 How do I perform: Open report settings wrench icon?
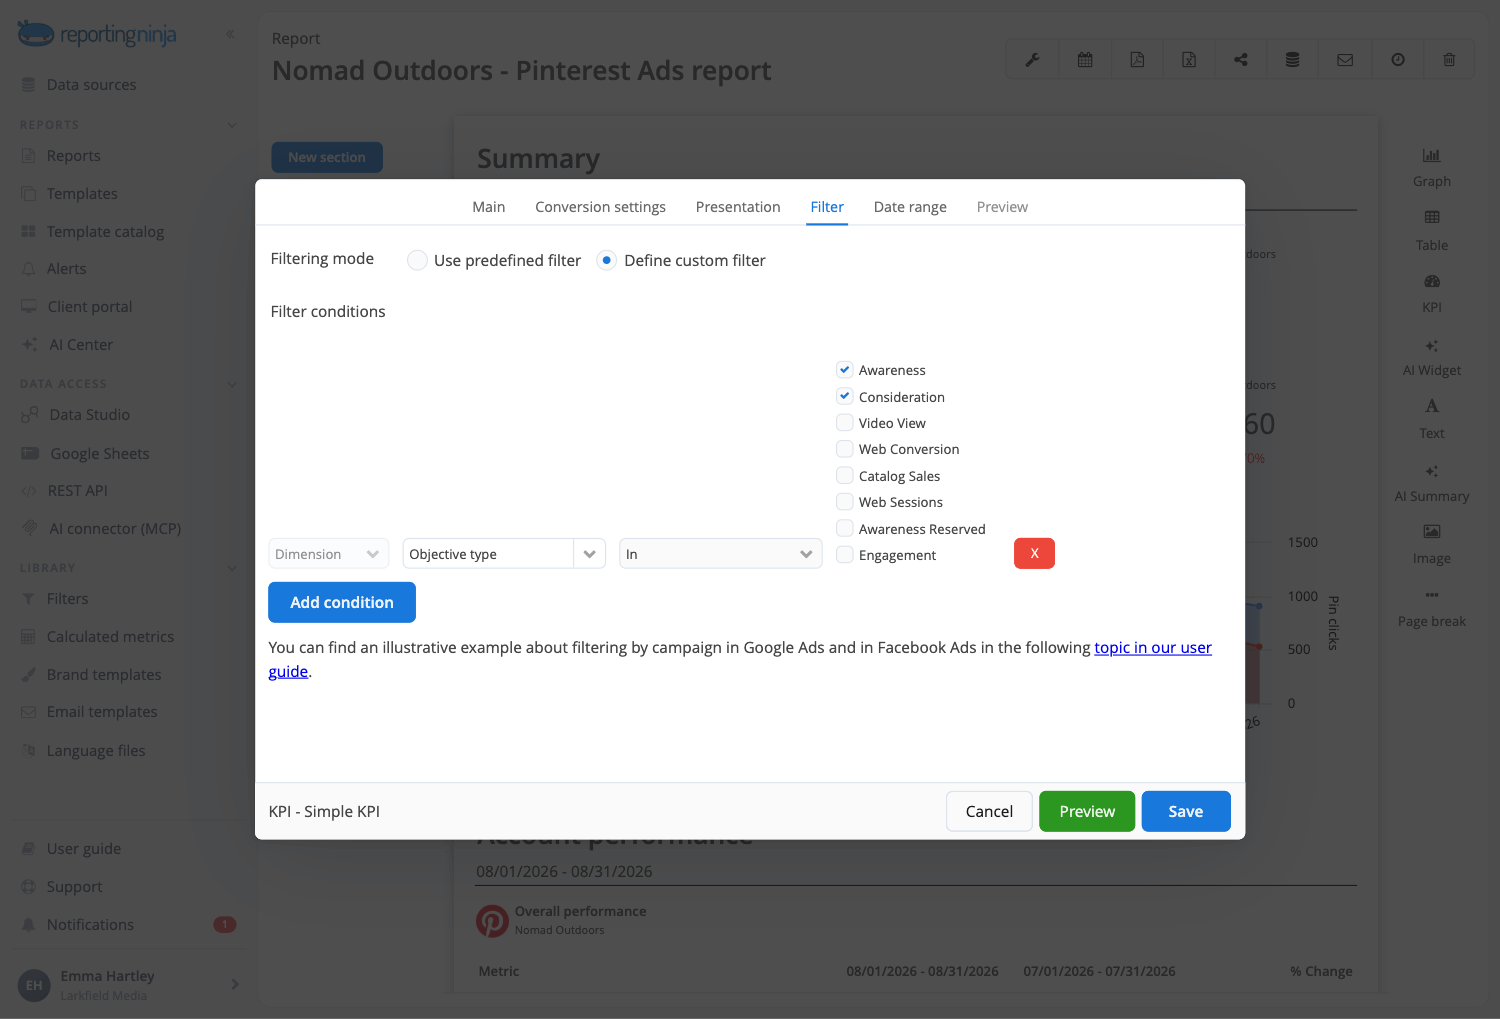pyautogui.click(x=1032, y=60)
